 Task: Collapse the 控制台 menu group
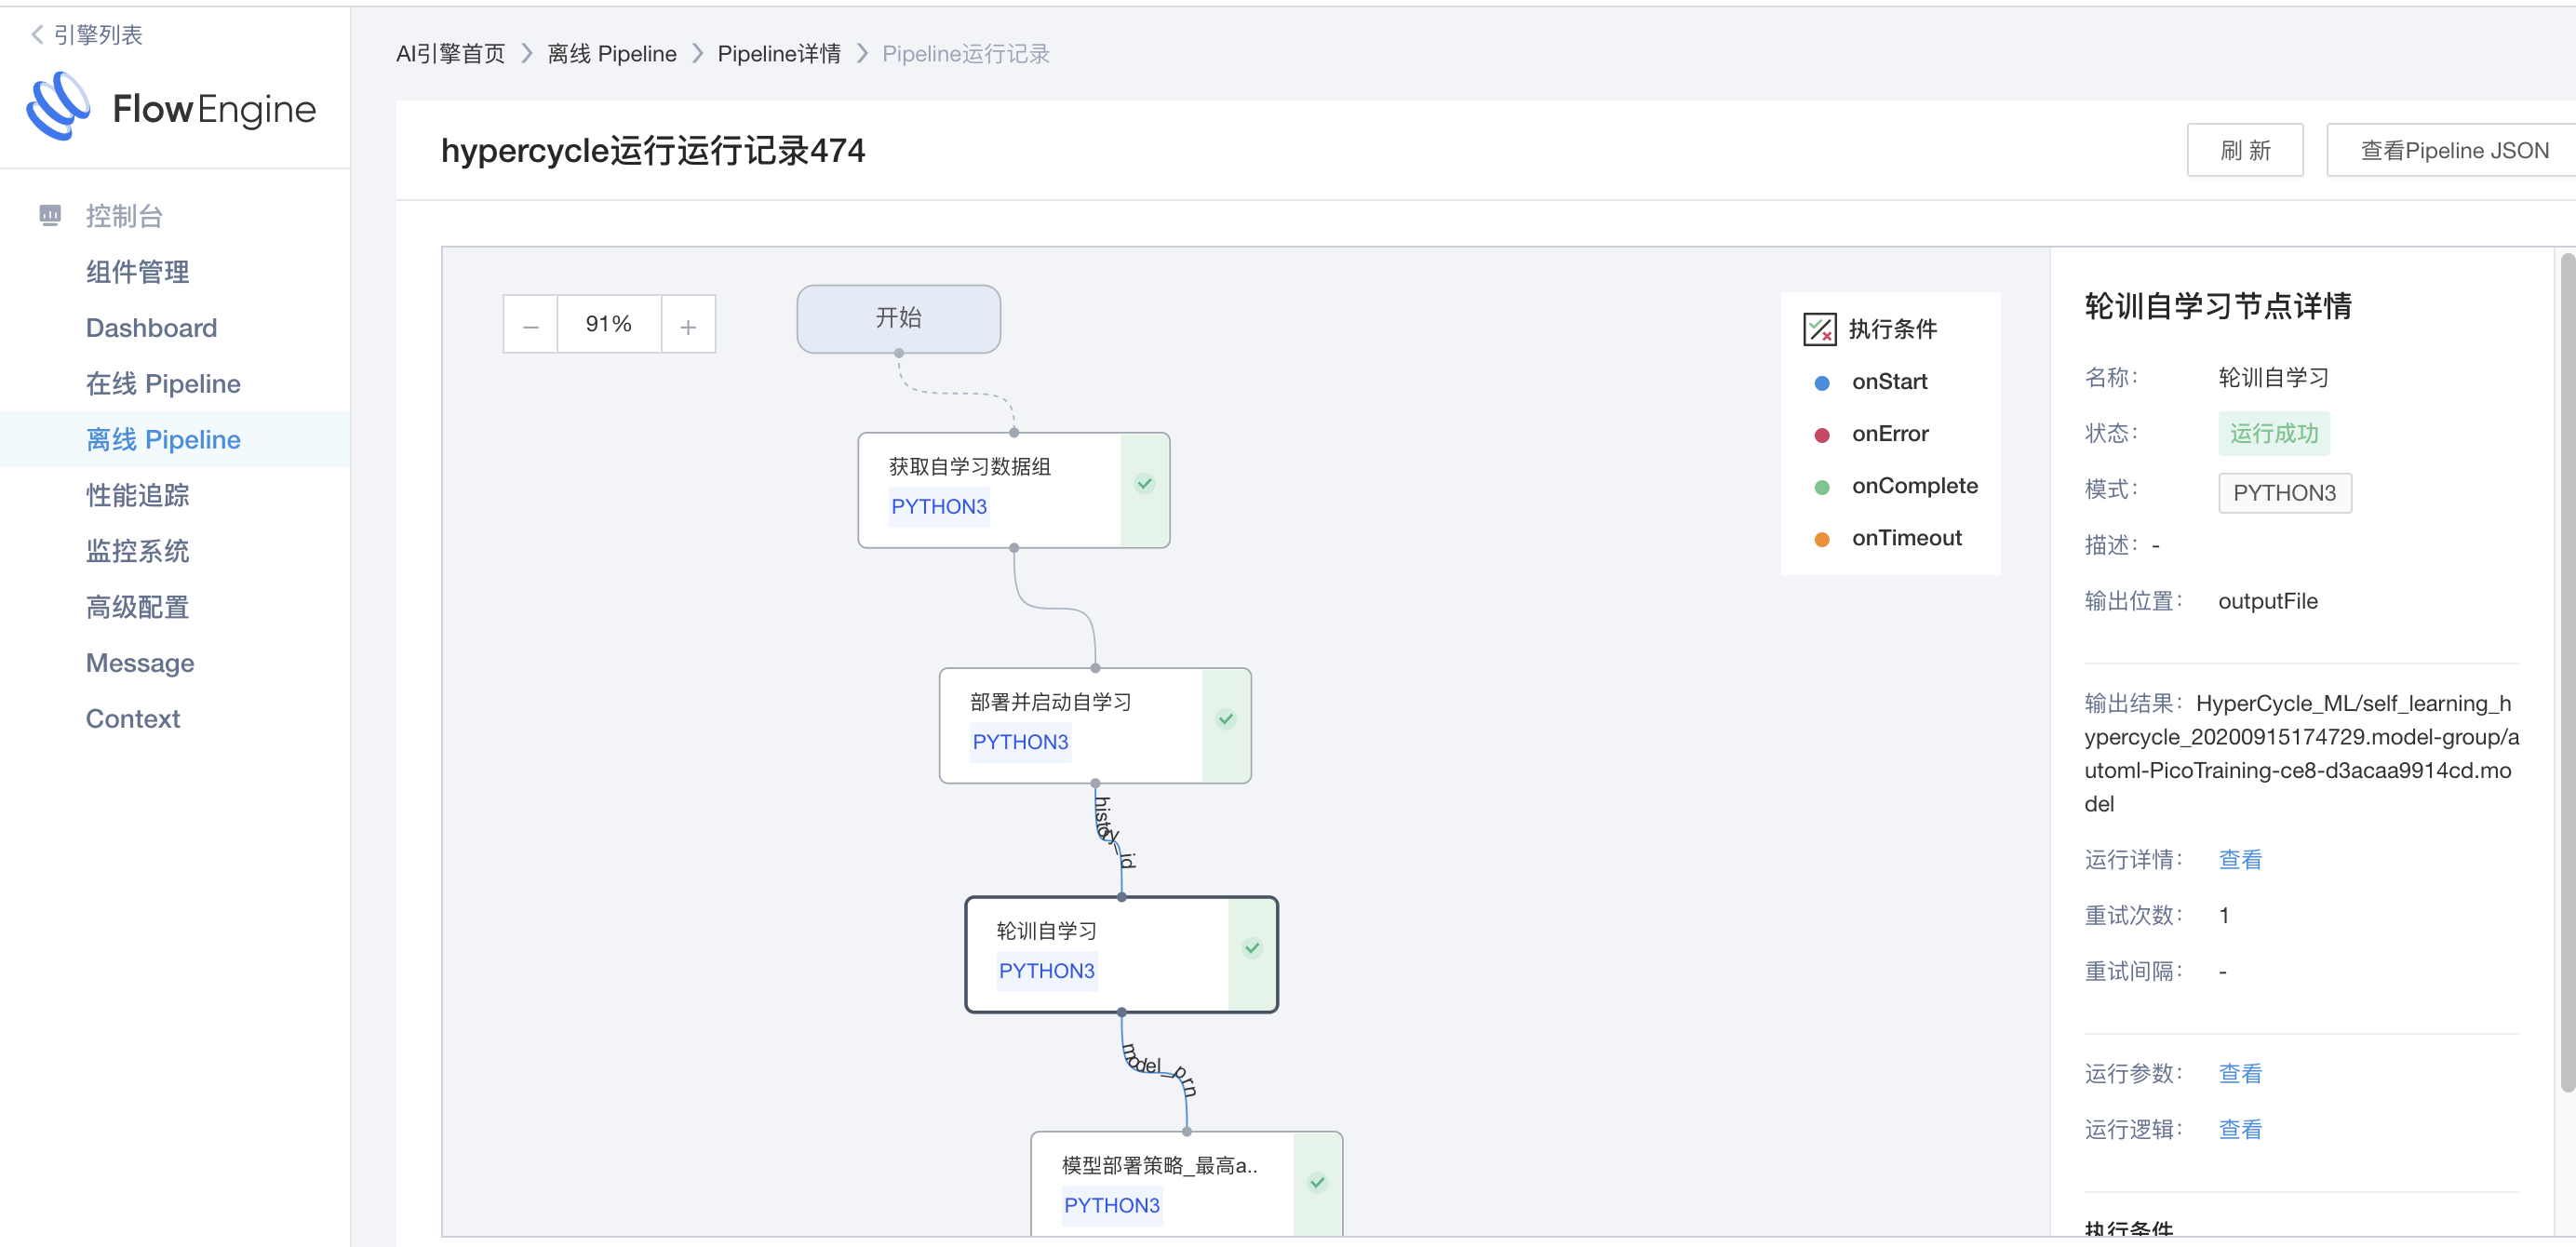pos(124,216)
